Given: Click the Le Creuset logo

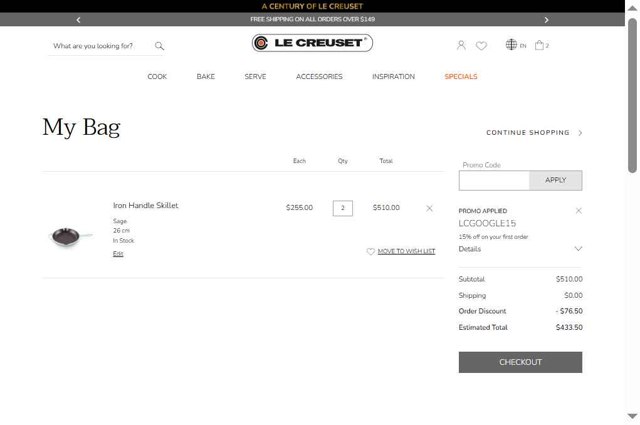Looking at the screenshot, I should [x=312, y=43].
